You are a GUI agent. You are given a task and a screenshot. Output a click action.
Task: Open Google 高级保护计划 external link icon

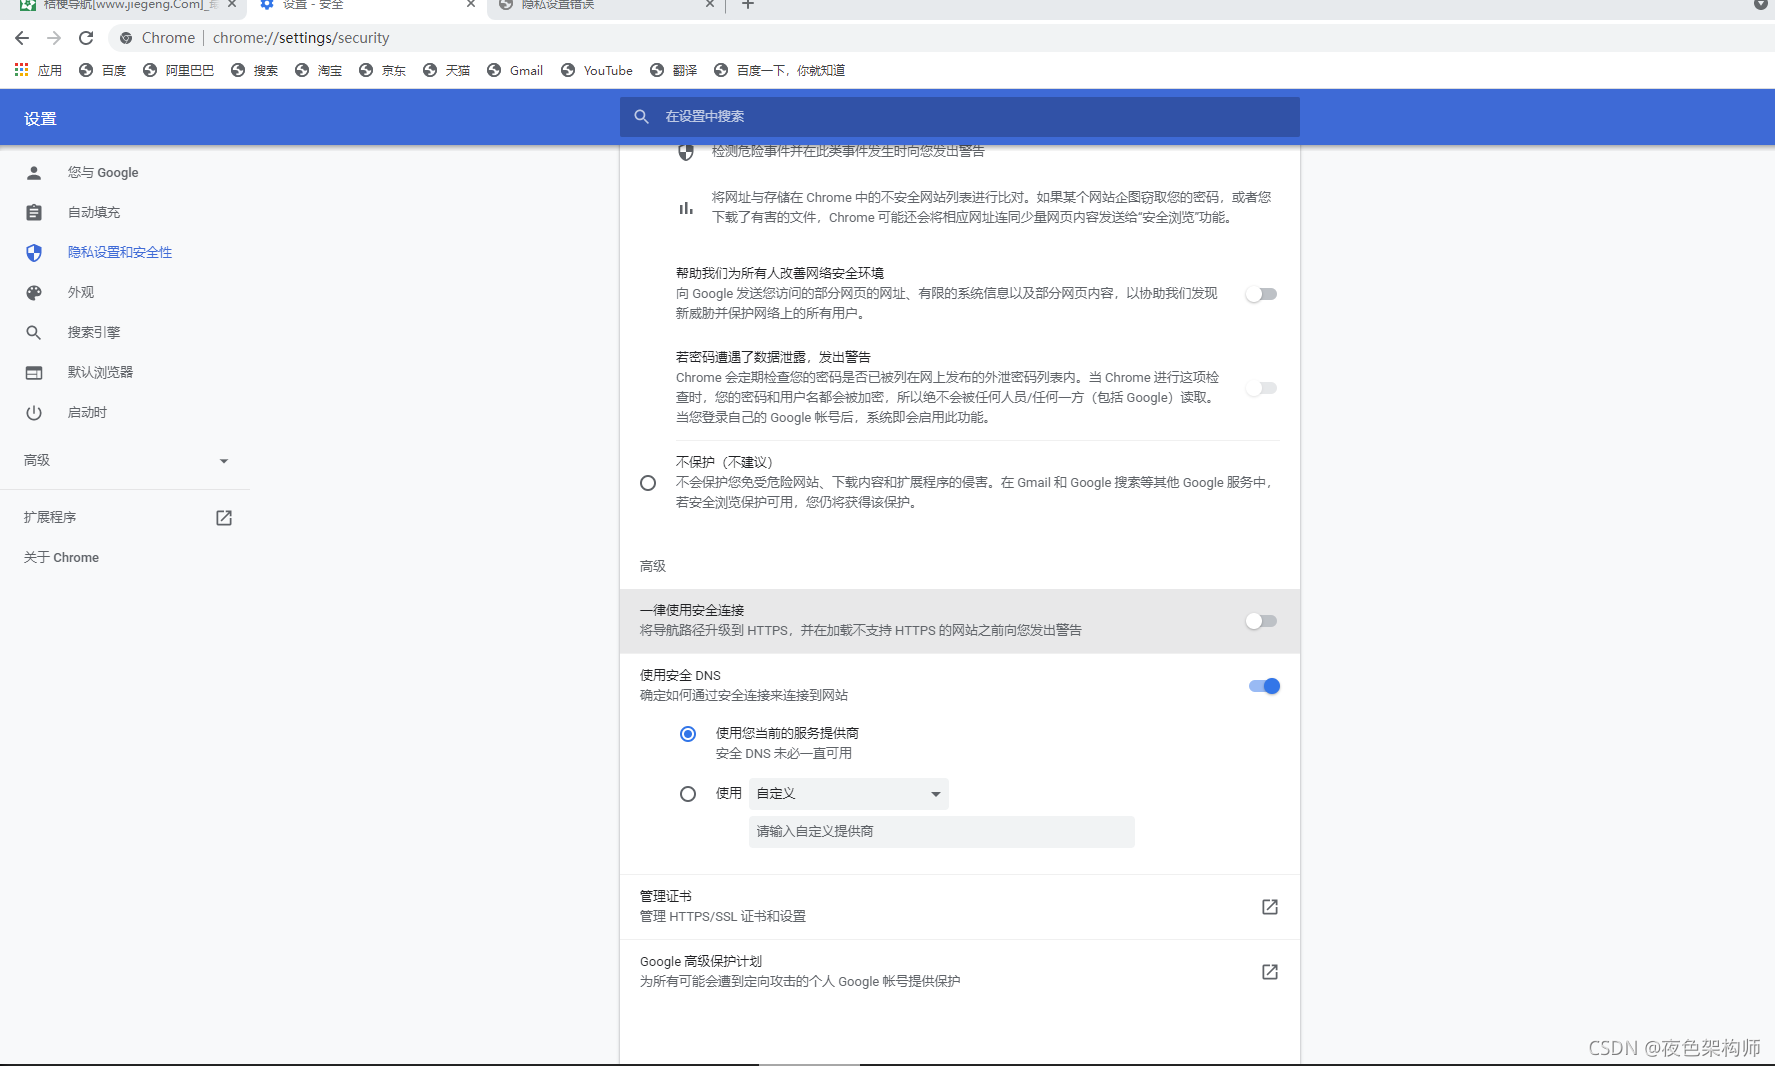(x=1270, y=972)
